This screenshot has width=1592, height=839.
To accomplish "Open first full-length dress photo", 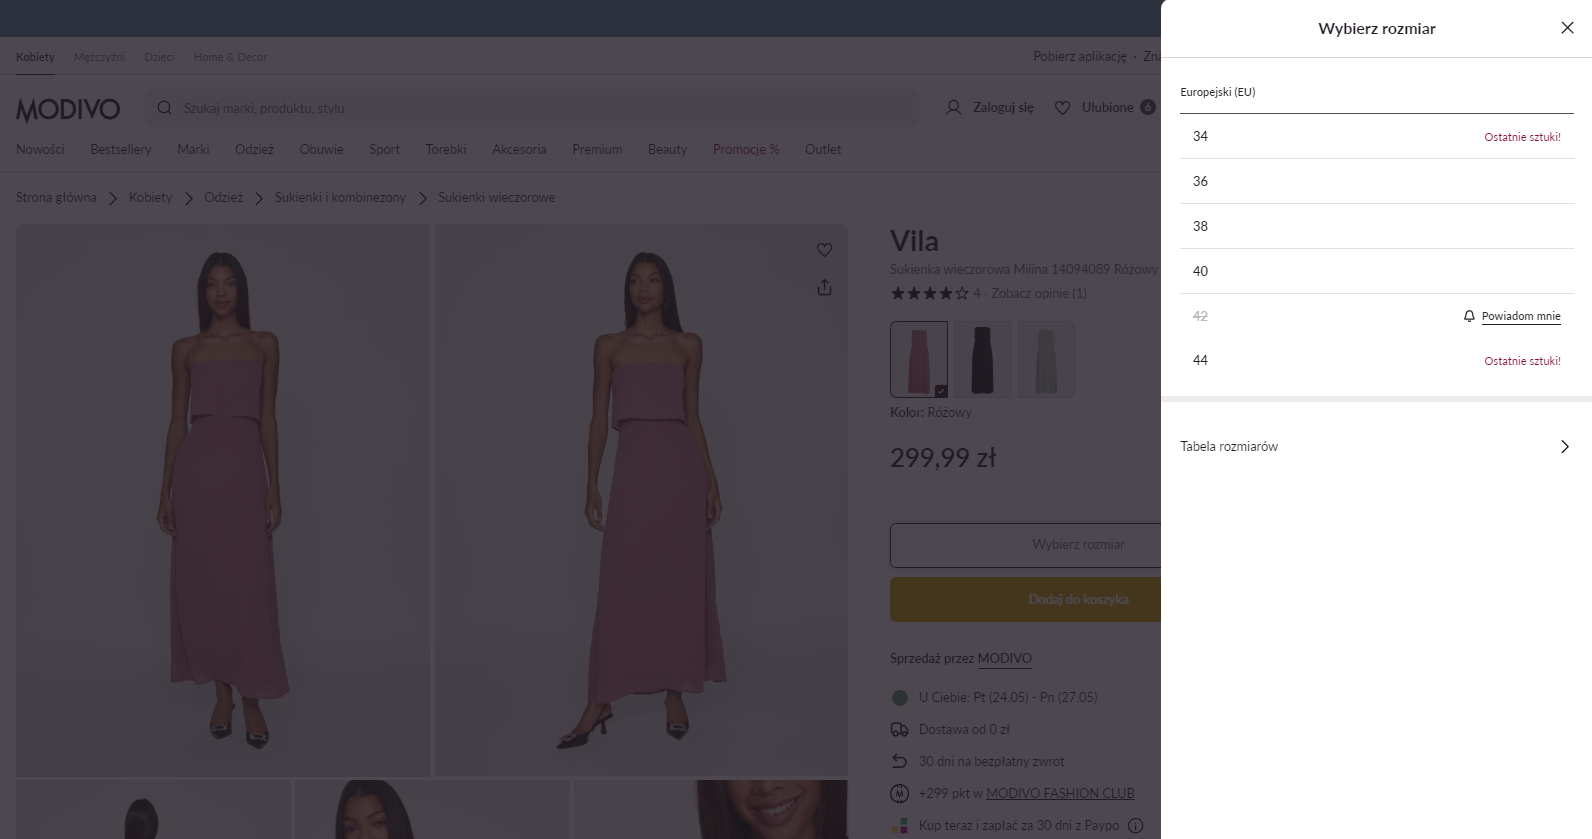I will [223, 500].
